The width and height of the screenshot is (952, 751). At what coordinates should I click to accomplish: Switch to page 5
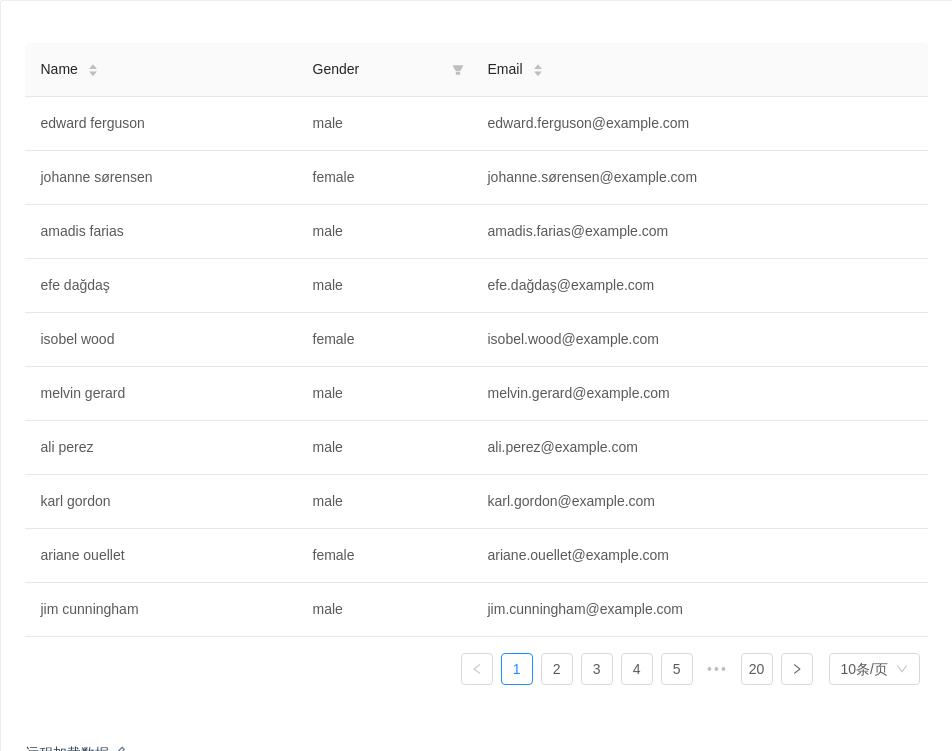(x=677, y=669)
